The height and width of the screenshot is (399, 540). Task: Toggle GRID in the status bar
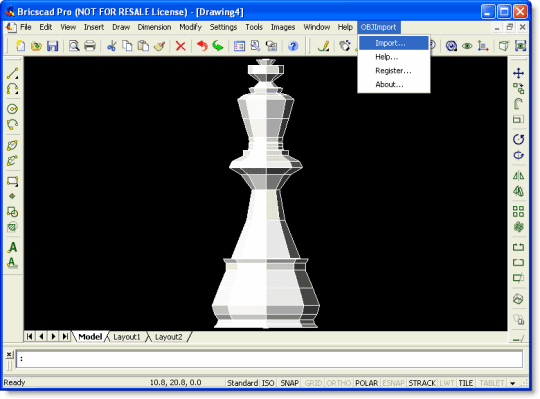click(313, 383)
